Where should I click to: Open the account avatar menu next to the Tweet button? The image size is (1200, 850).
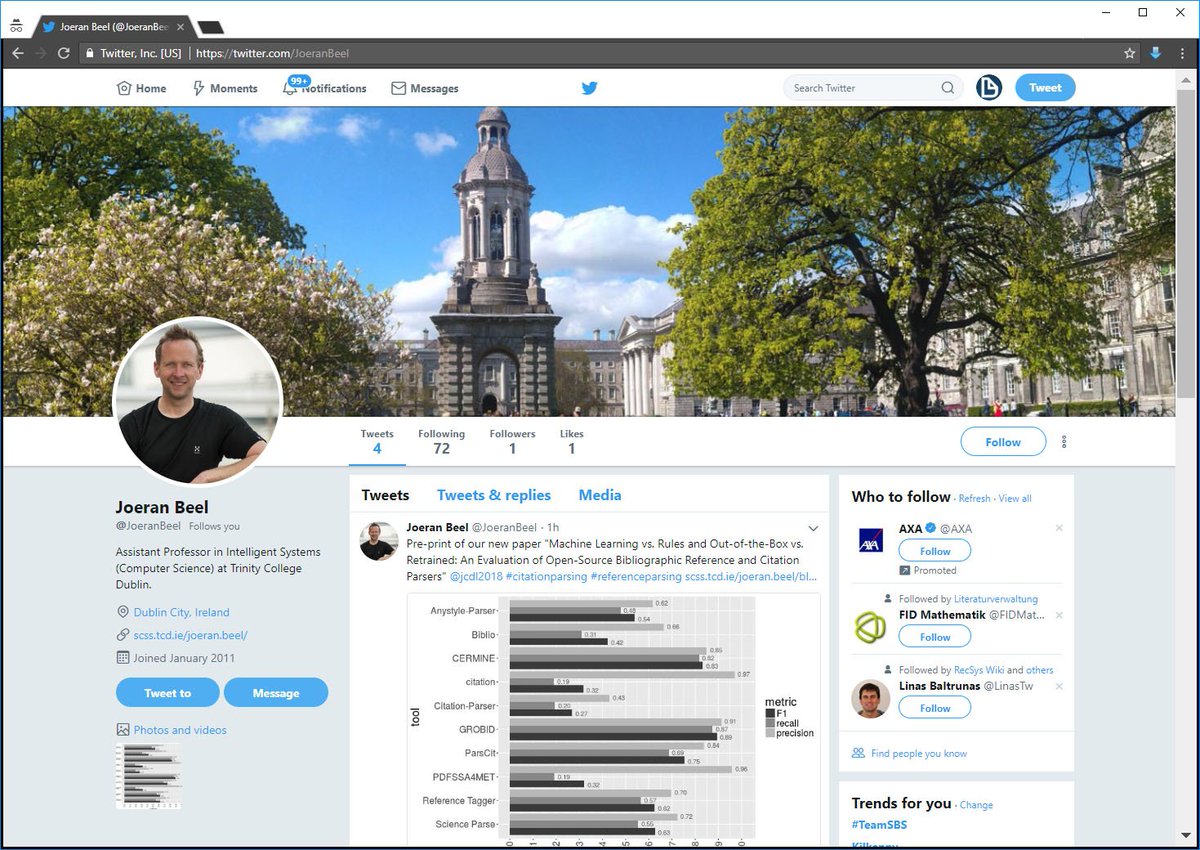[989, 88]
